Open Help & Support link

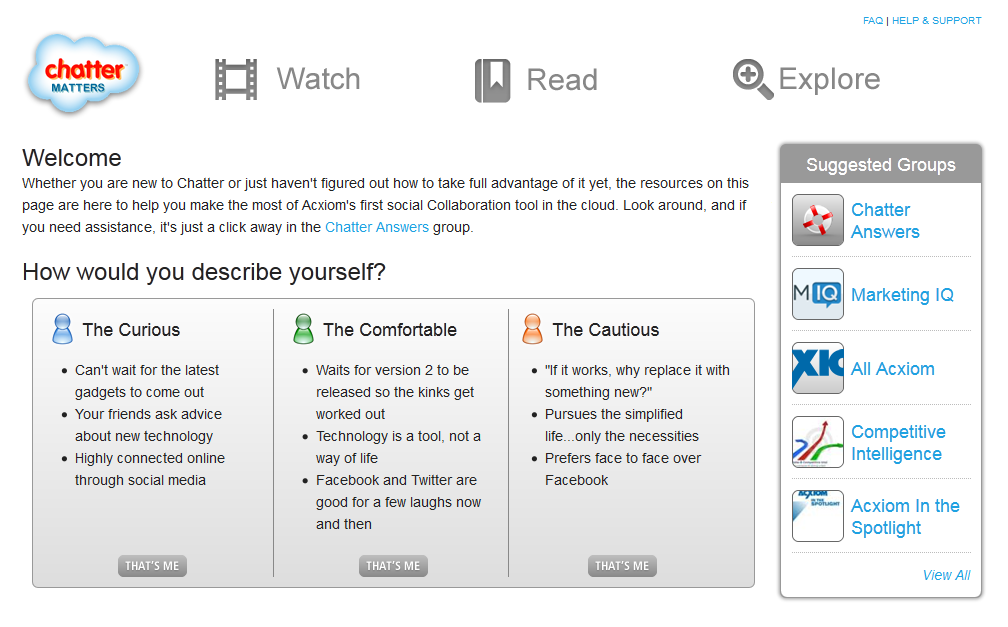coord(937,21)
